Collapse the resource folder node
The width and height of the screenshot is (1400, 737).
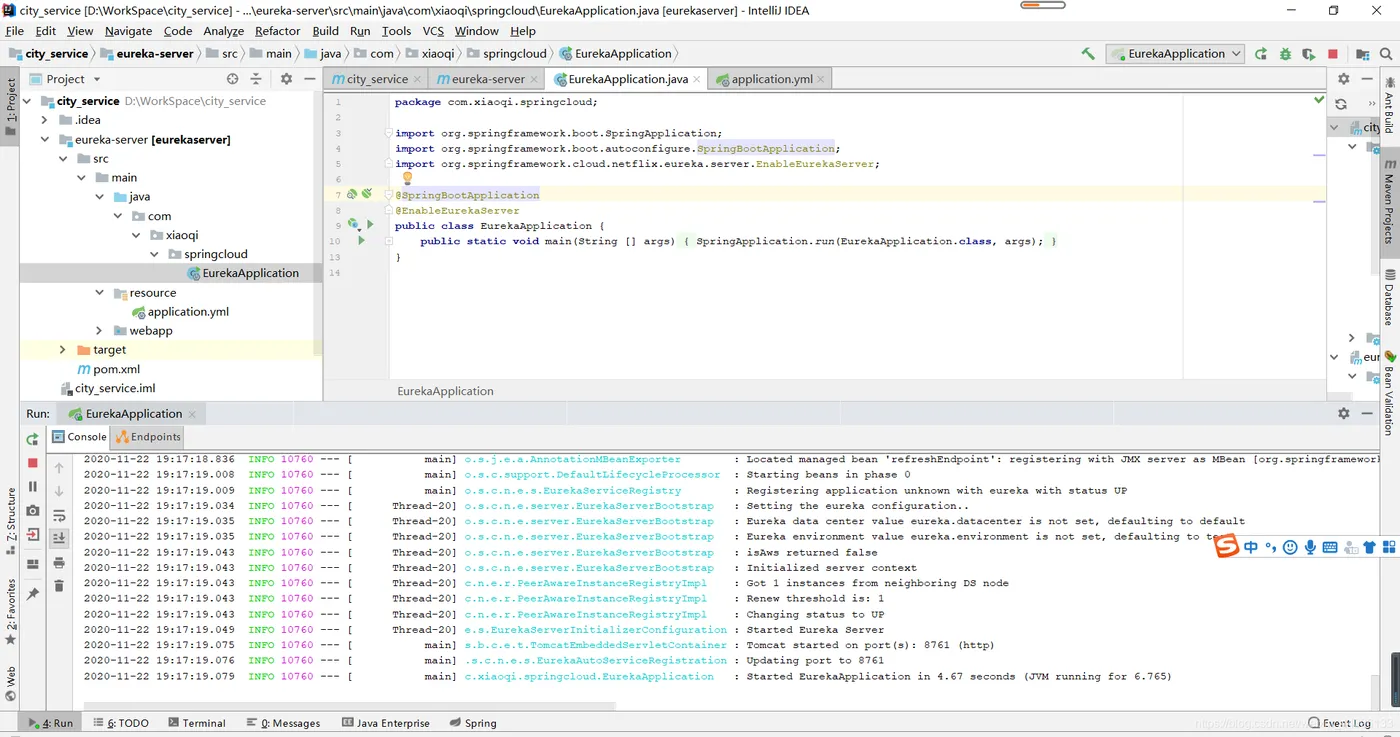(x=99, y=293)
